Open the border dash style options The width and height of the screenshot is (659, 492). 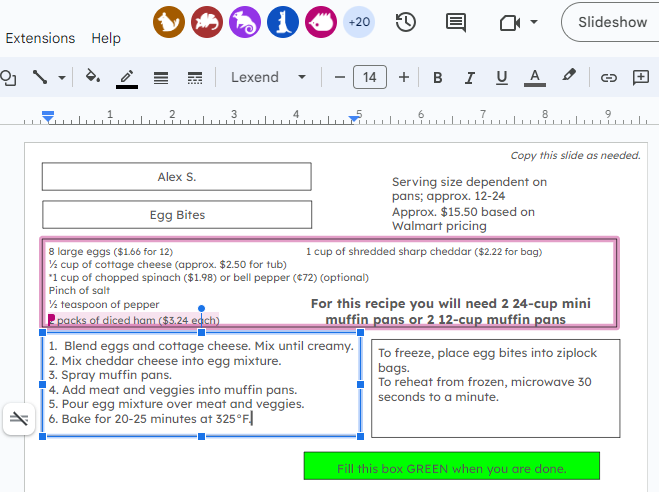point(195,77)
